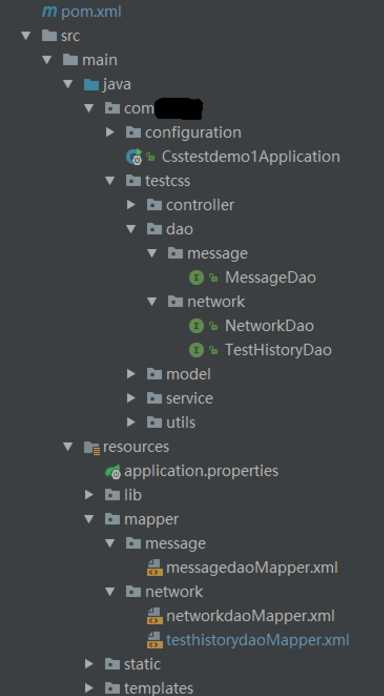Viewport: 384px width, 696px height.
Task: Collapse the dao package
Action: point(131,229)
